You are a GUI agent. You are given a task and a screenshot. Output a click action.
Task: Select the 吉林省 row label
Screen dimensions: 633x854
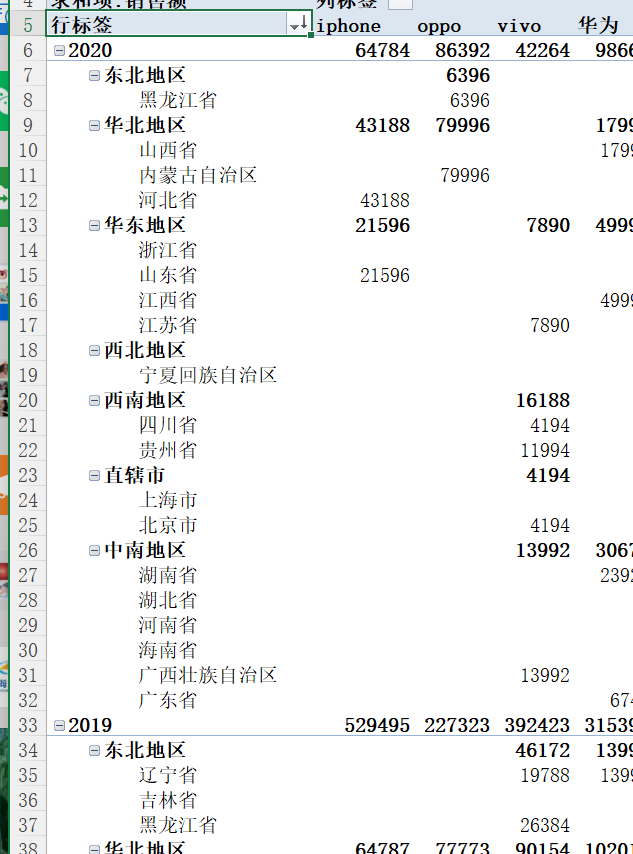[167, 801]
